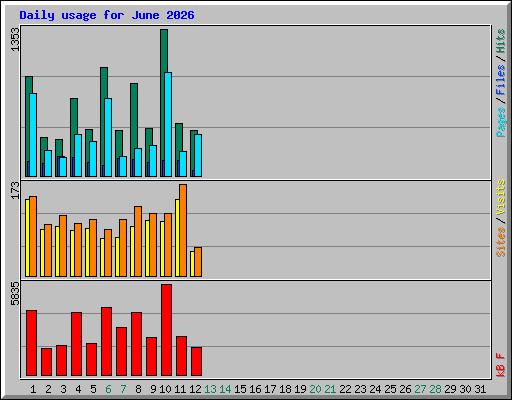512x400 pixels.
Task: Click green weekend day label 6
Action: click(108, 389)
